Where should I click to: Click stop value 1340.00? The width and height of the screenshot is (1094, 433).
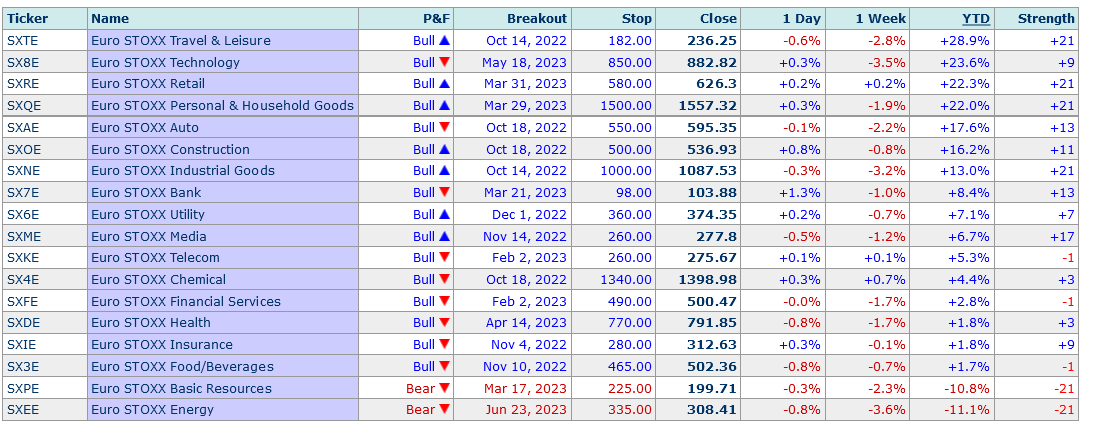pyautogui.click(x=626, y=280)
